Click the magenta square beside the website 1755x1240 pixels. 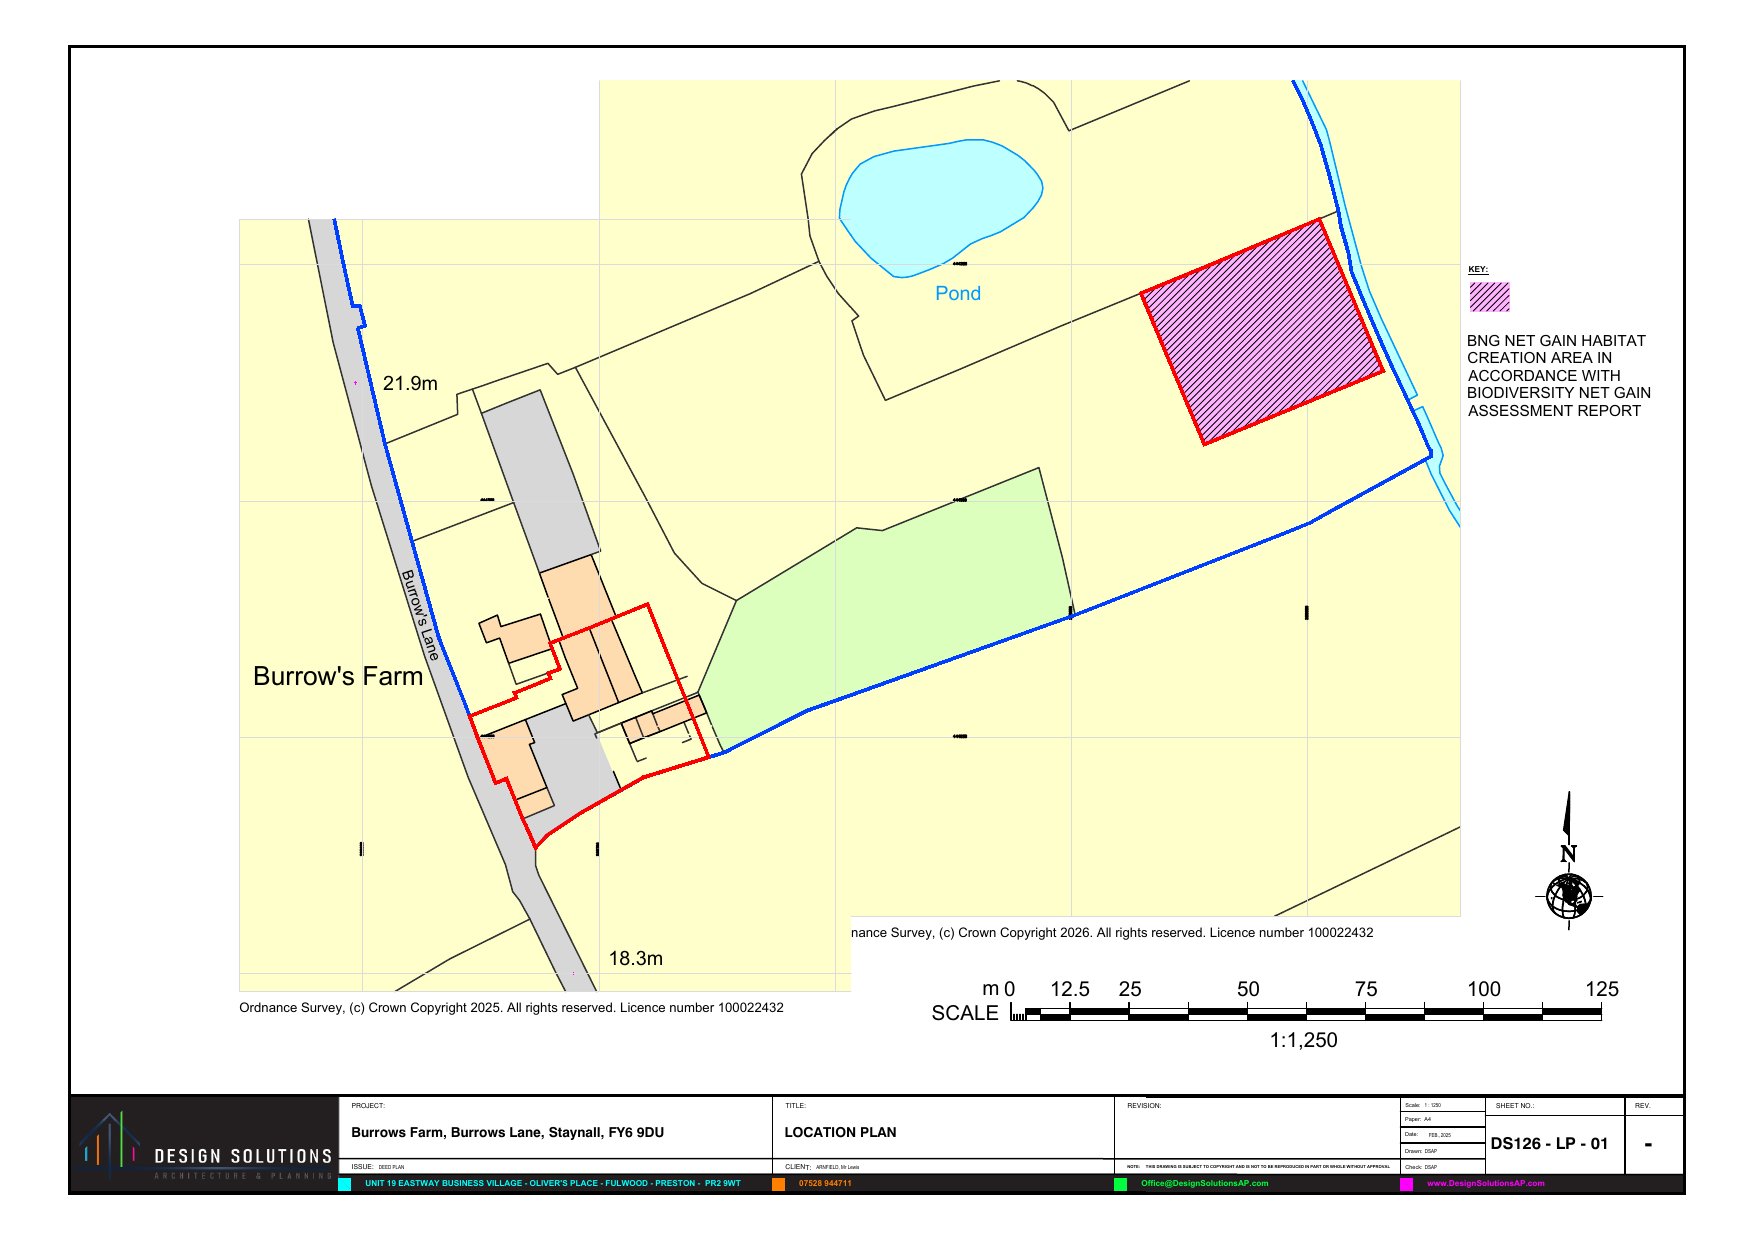point(1406,1184)
